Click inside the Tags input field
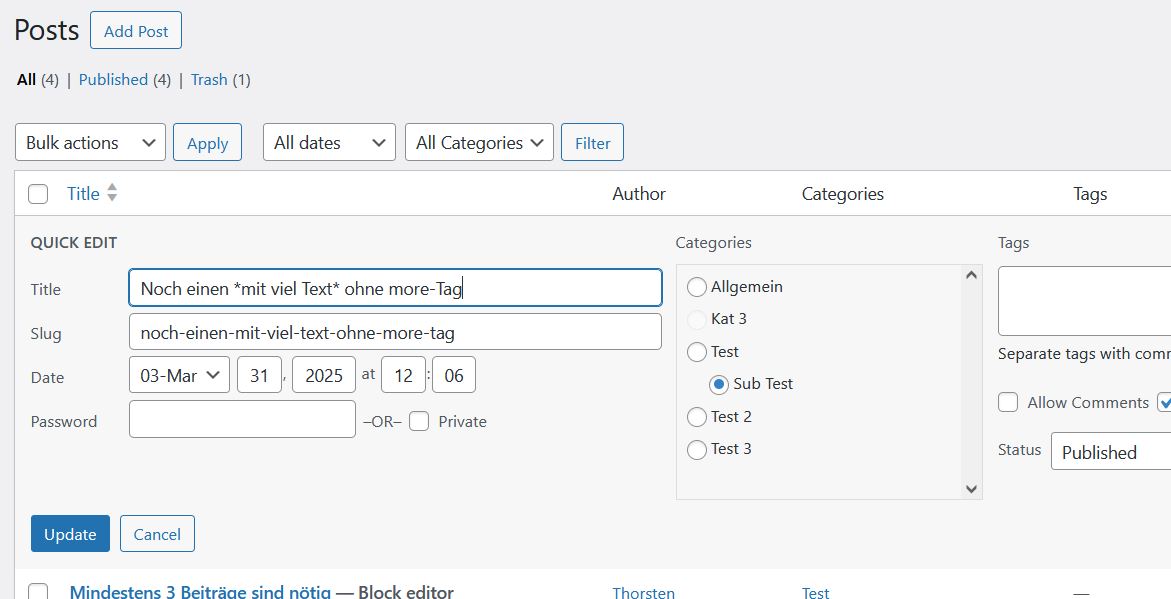This screenshot has height=599, width=1171. click(1087, 298)
